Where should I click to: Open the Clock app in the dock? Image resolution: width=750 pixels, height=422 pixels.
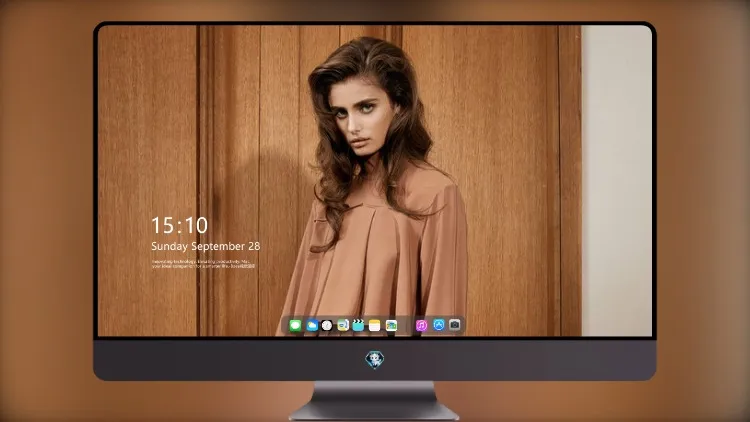pos(327,326)
